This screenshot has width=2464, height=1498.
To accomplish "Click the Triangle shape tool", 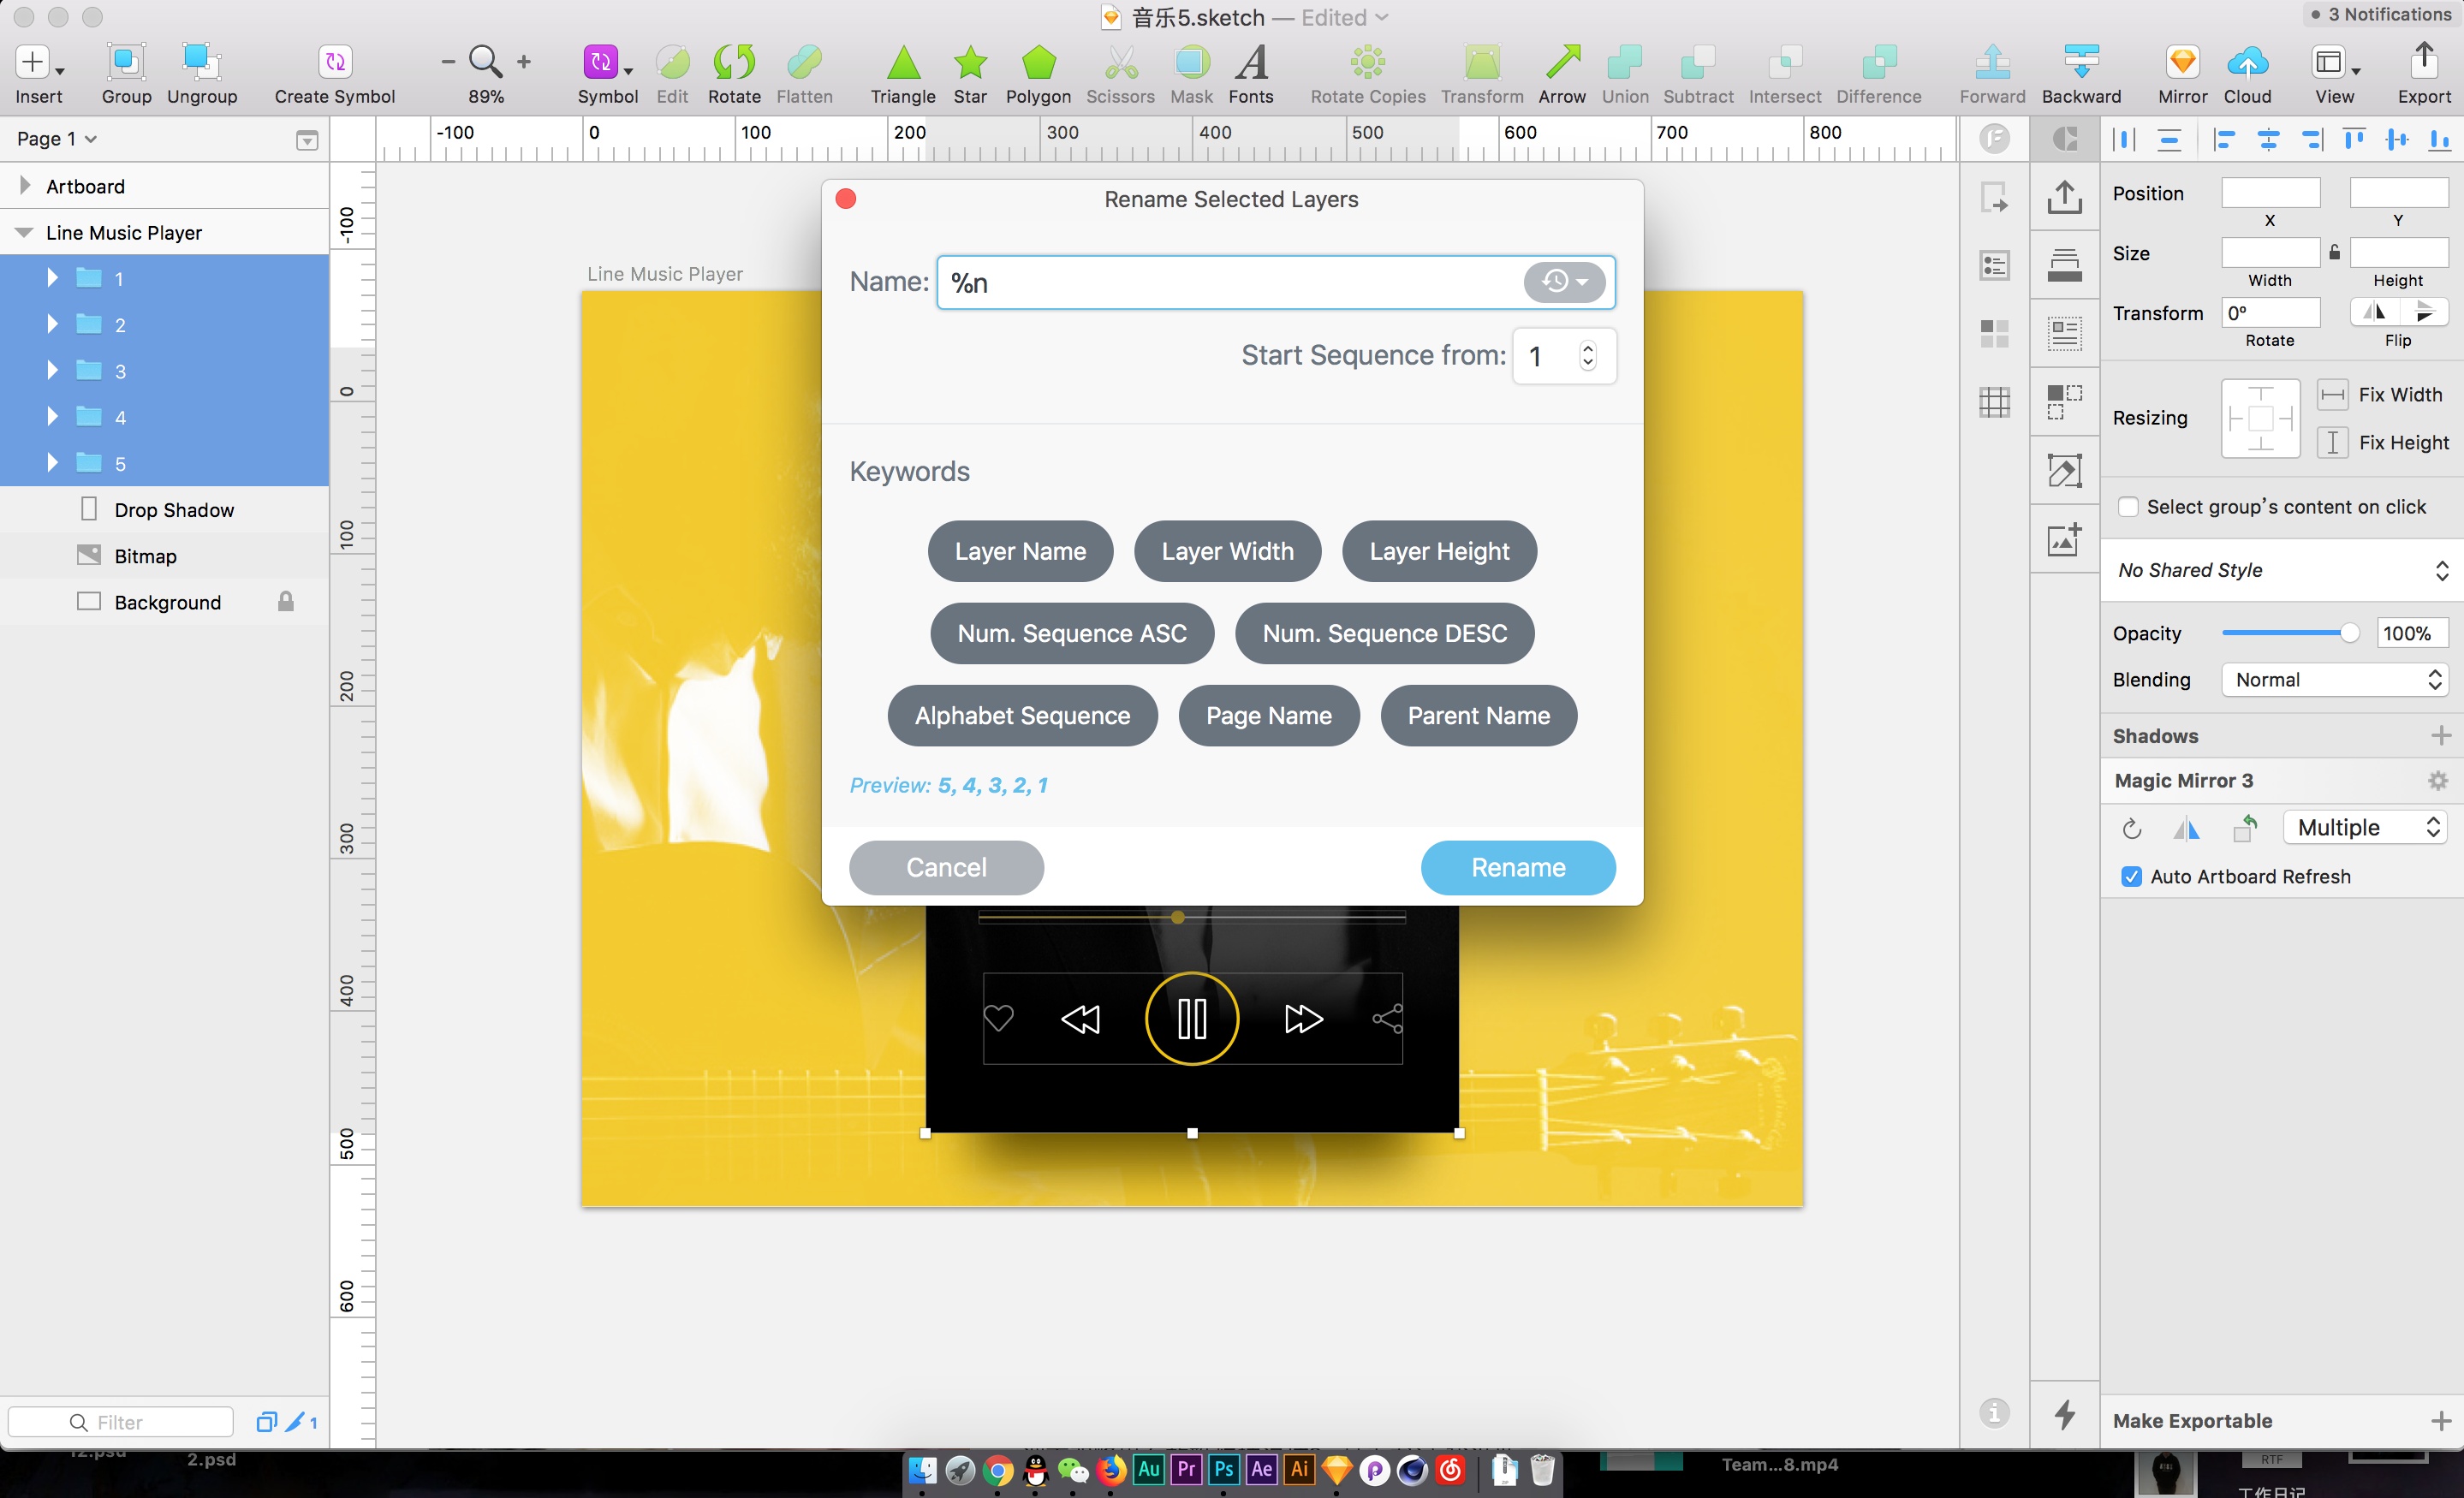I will (x=902, y=63).
